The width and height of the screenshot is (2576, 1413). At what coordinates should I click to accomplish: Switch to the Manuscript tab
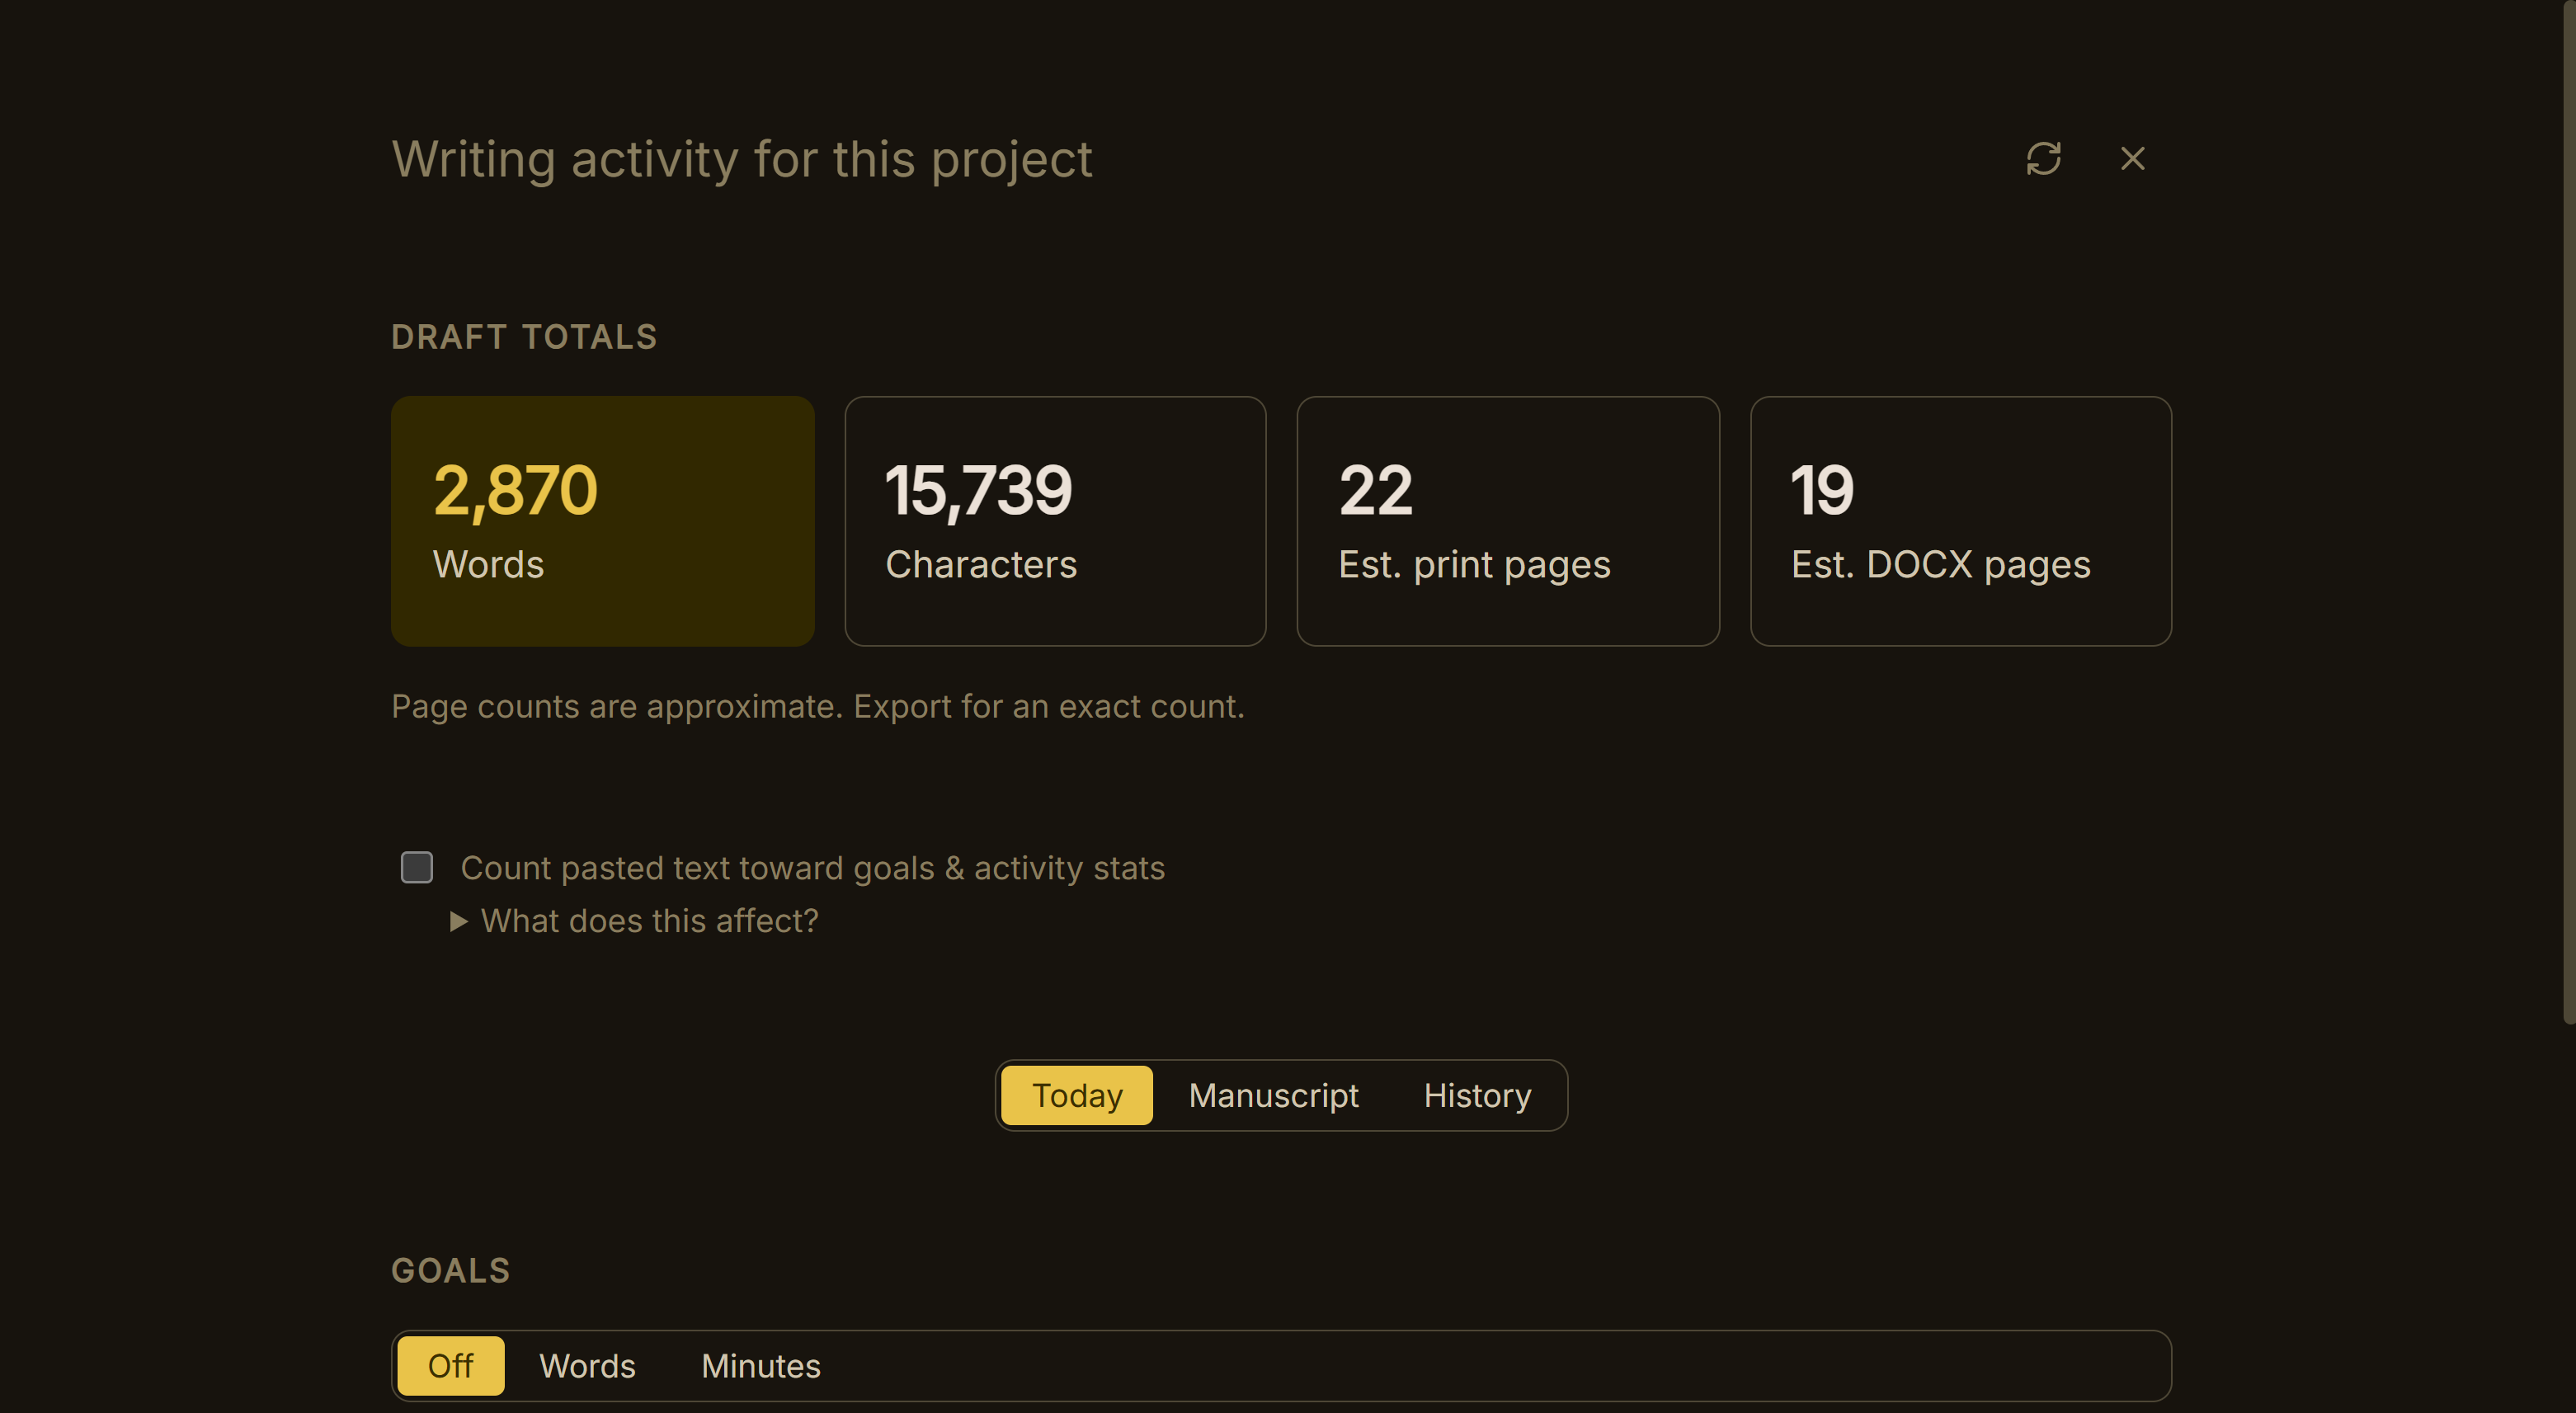coord(1273,1095)
